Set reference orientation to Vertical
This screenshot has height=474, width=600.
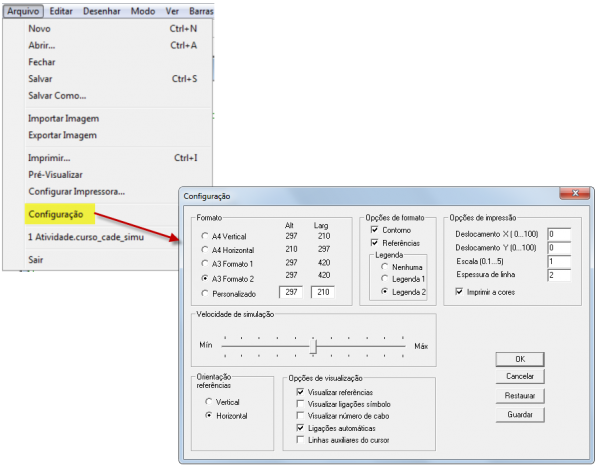point(206,400)
